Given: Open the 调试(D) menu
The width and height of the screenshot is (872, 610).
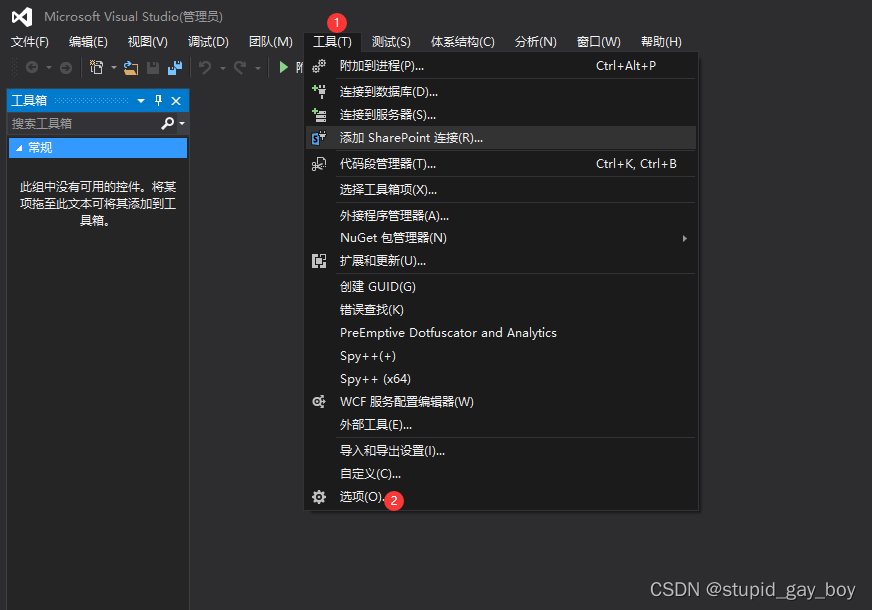Looking at the screenshot, I should click(207, 41).
